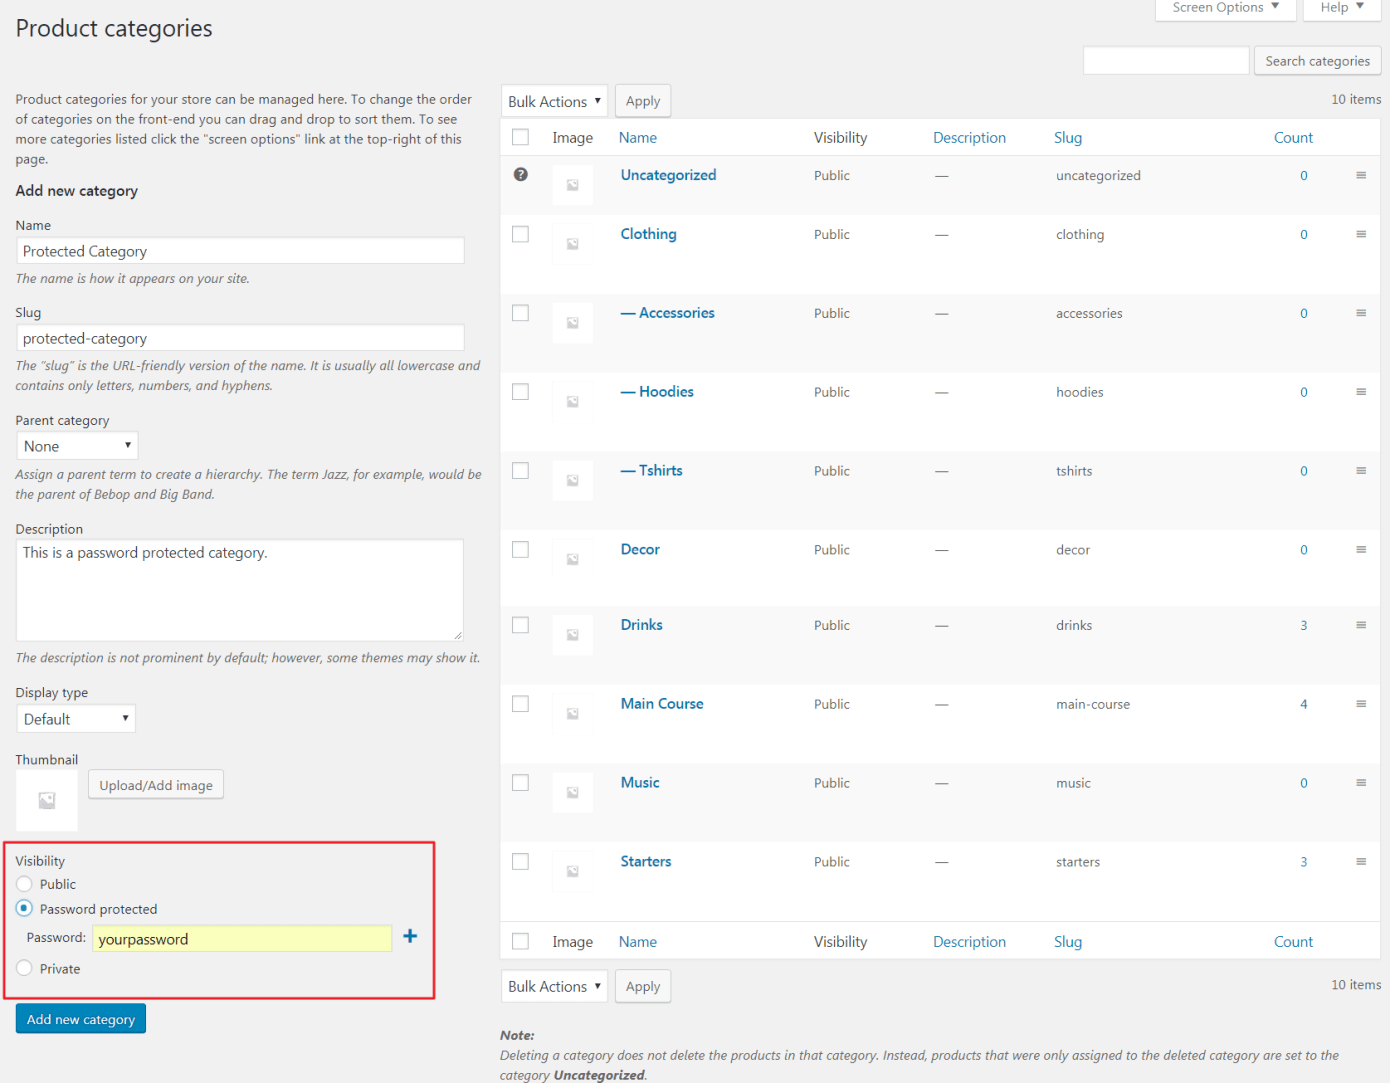Open the Display type dropdown

[x=75, y=718]
